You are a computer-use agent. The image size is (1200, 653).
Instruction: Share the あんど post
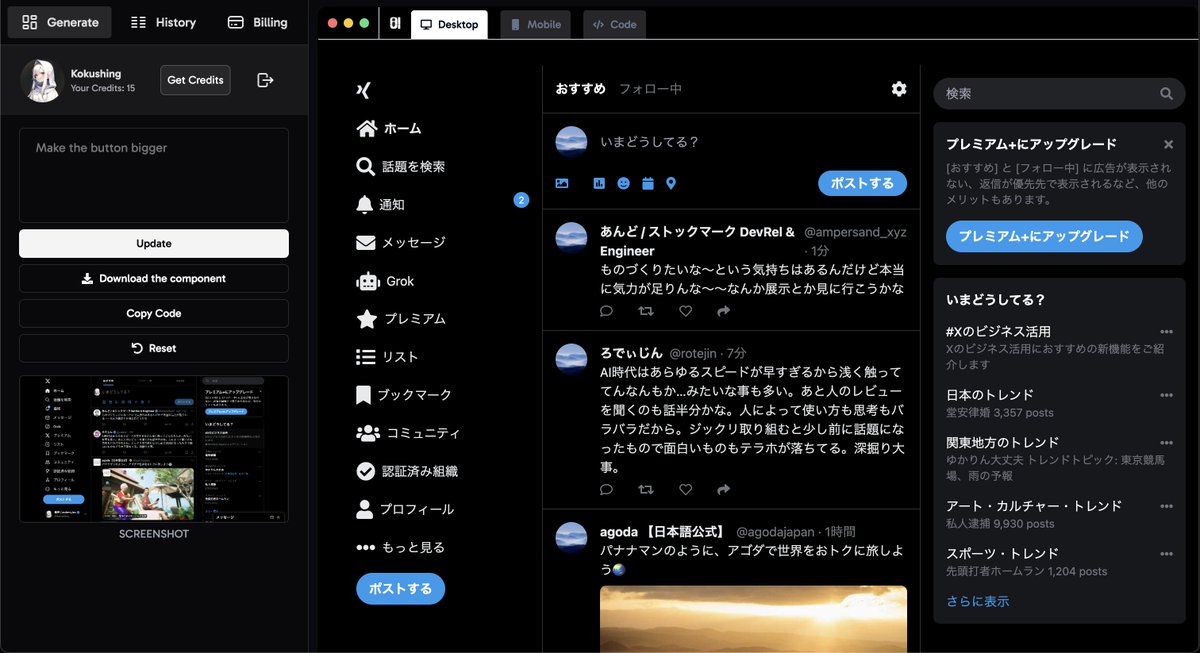point(724,311)
